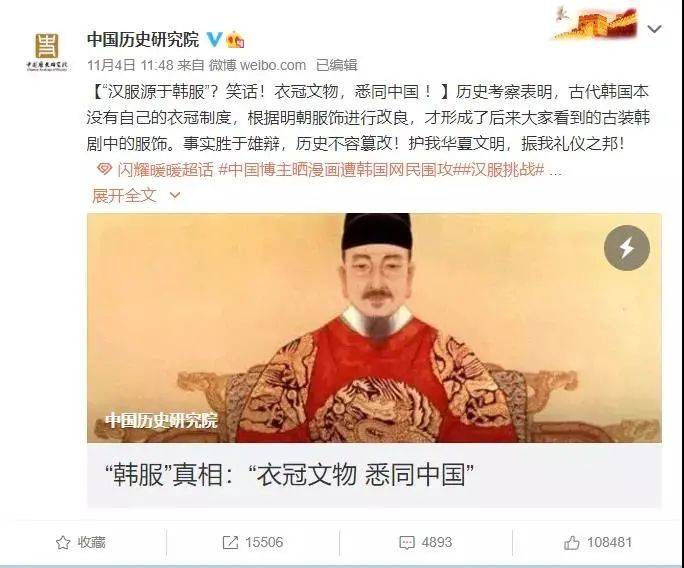
Task: Open article title “韩服”真相 card
Action: coord(374,475)
